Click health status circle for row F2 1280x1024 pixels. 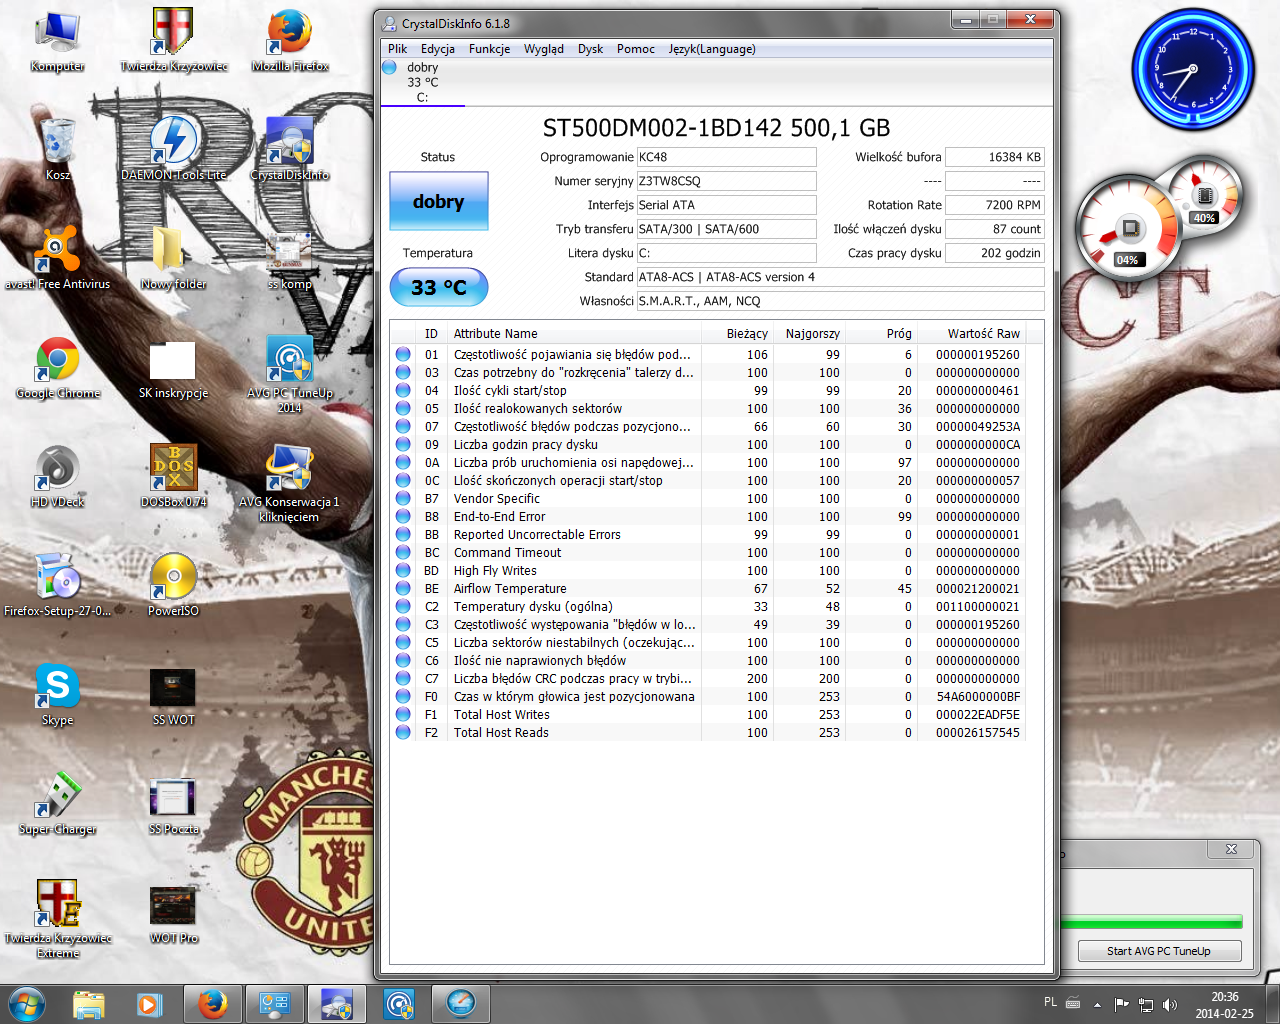tap(403, 732)
